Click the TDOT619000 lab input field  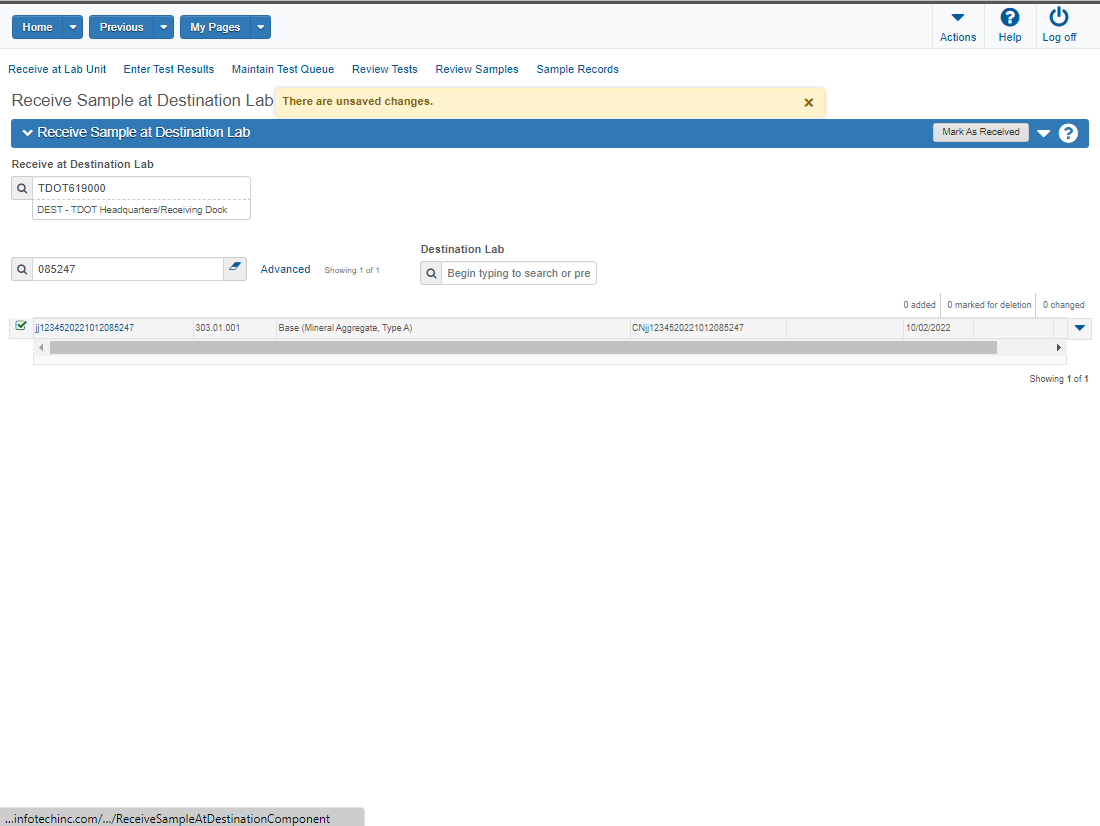coord(141,188)
